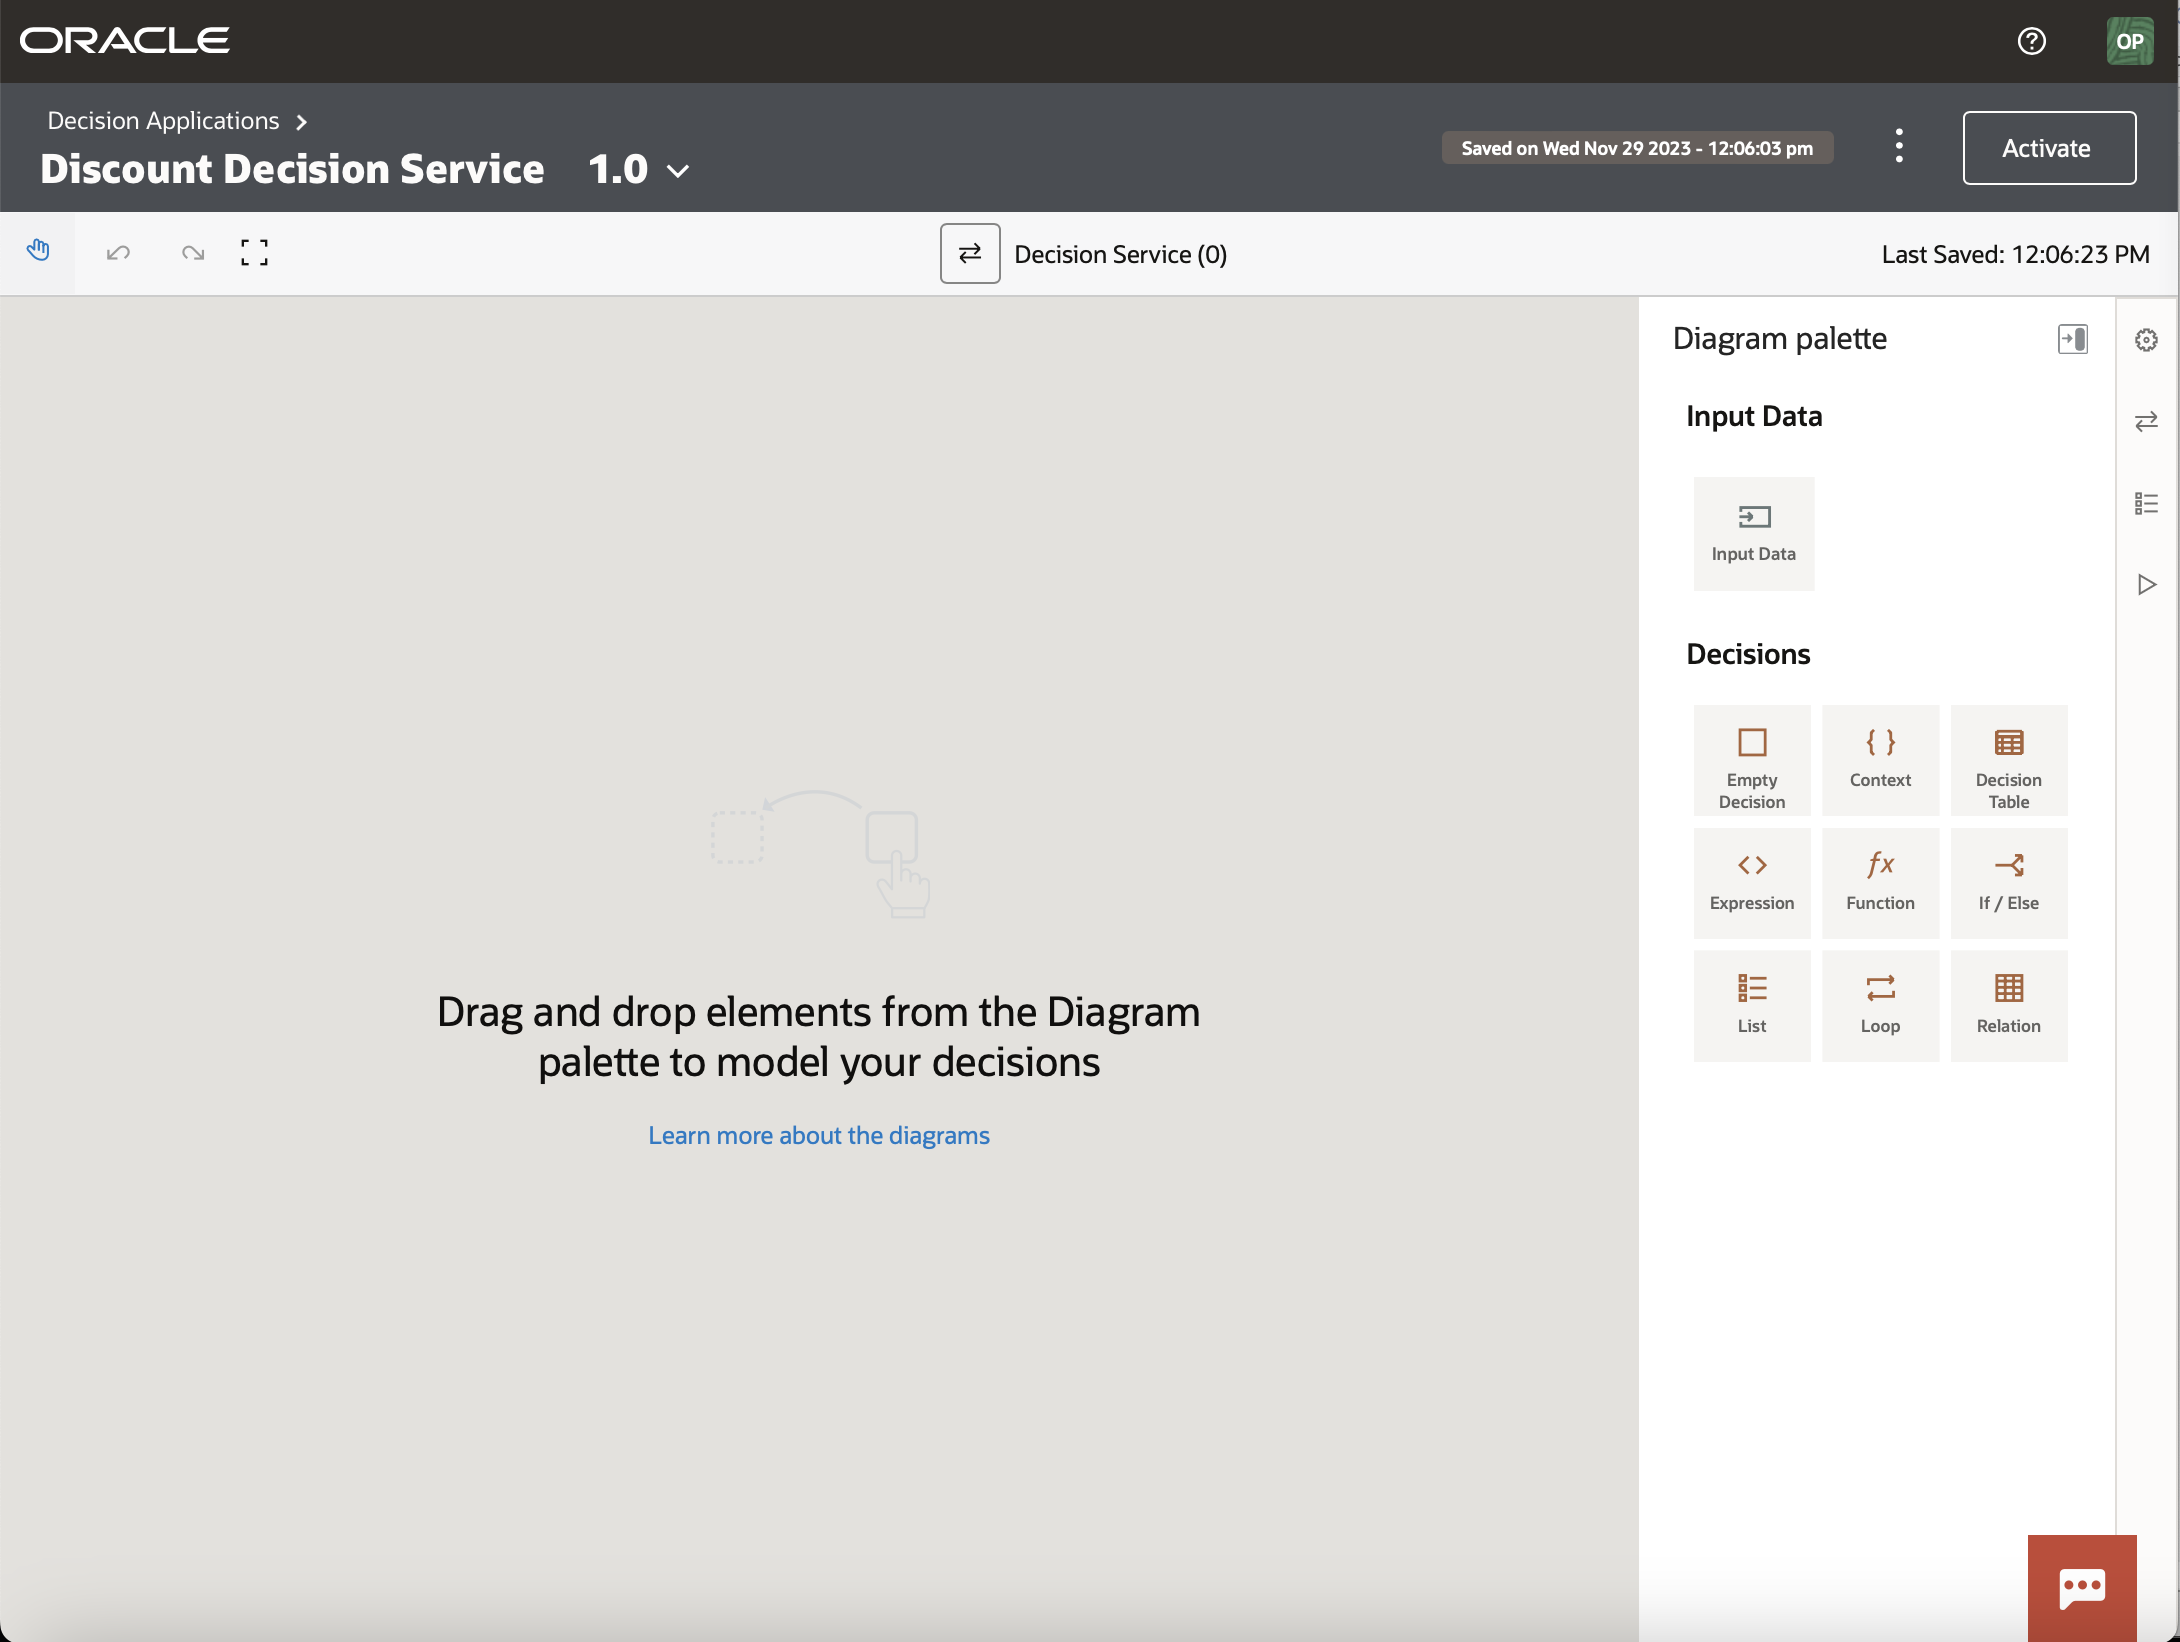Select the Empty Decision element
Screen dimensions: 2180x1642
tap(1752, 760)
